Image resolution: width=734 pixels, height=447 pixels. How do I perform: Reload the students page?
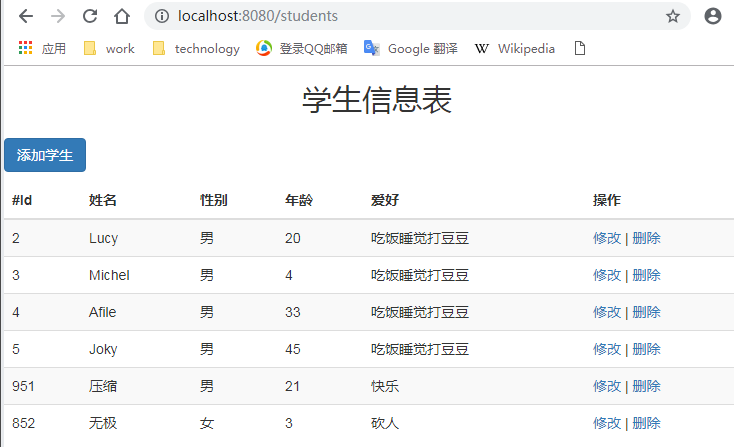(x=90, y=16)
